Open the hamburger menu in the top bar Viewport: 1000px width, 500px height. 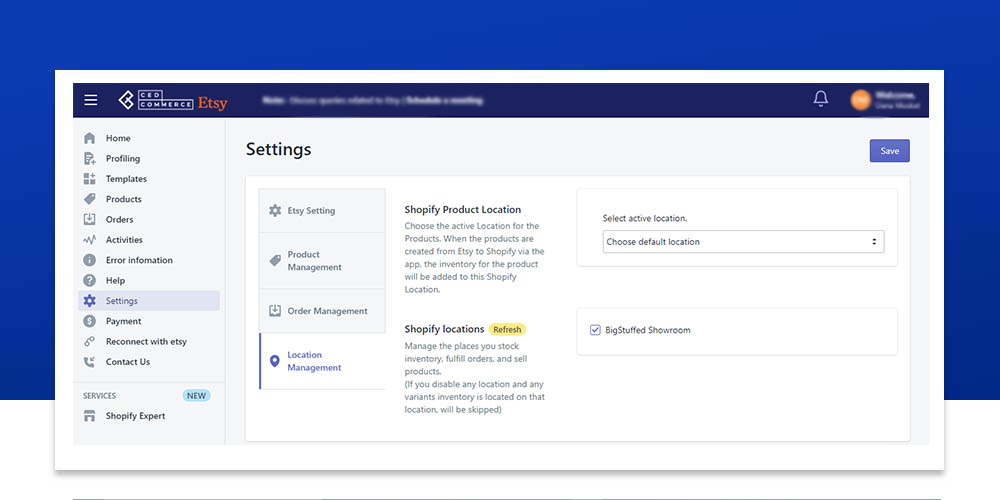[x=91, y=100]
